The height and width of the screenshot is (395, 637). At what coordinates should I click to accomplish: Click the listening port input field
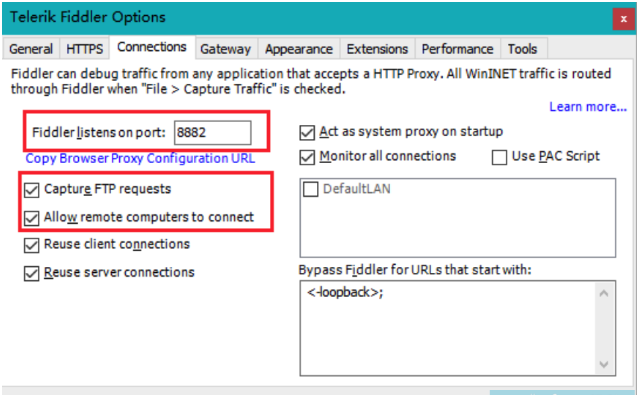(x=212, y=132)
